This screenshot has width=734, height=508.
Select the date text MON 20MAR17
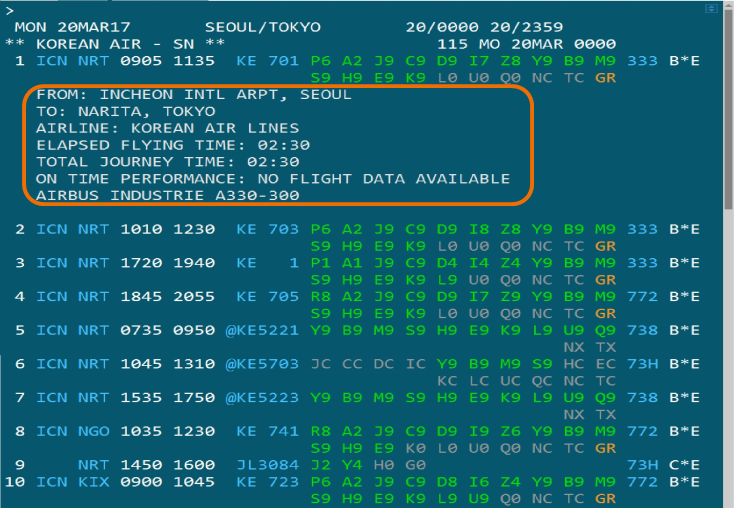72,27
